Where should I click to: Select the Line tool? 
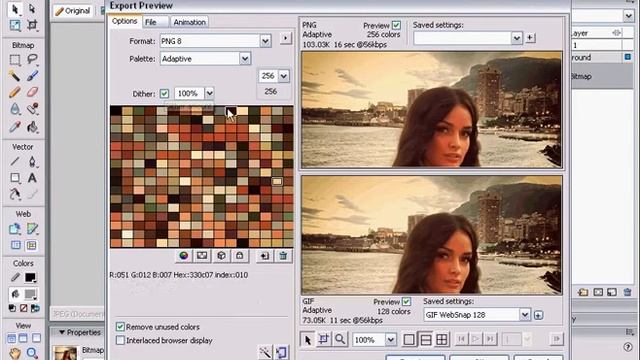coord(15,161)
